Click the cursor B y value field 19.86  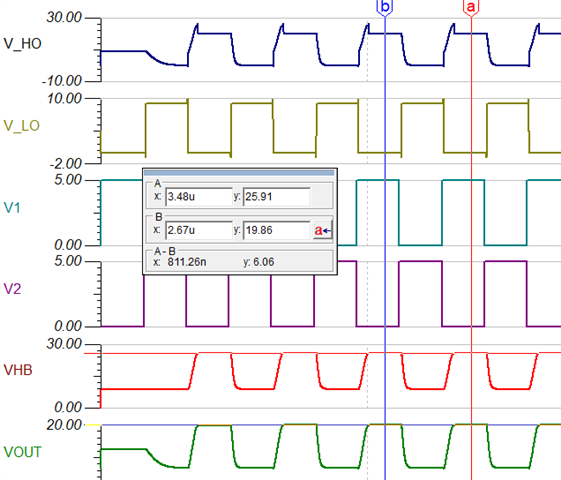[x=277, y=230]
